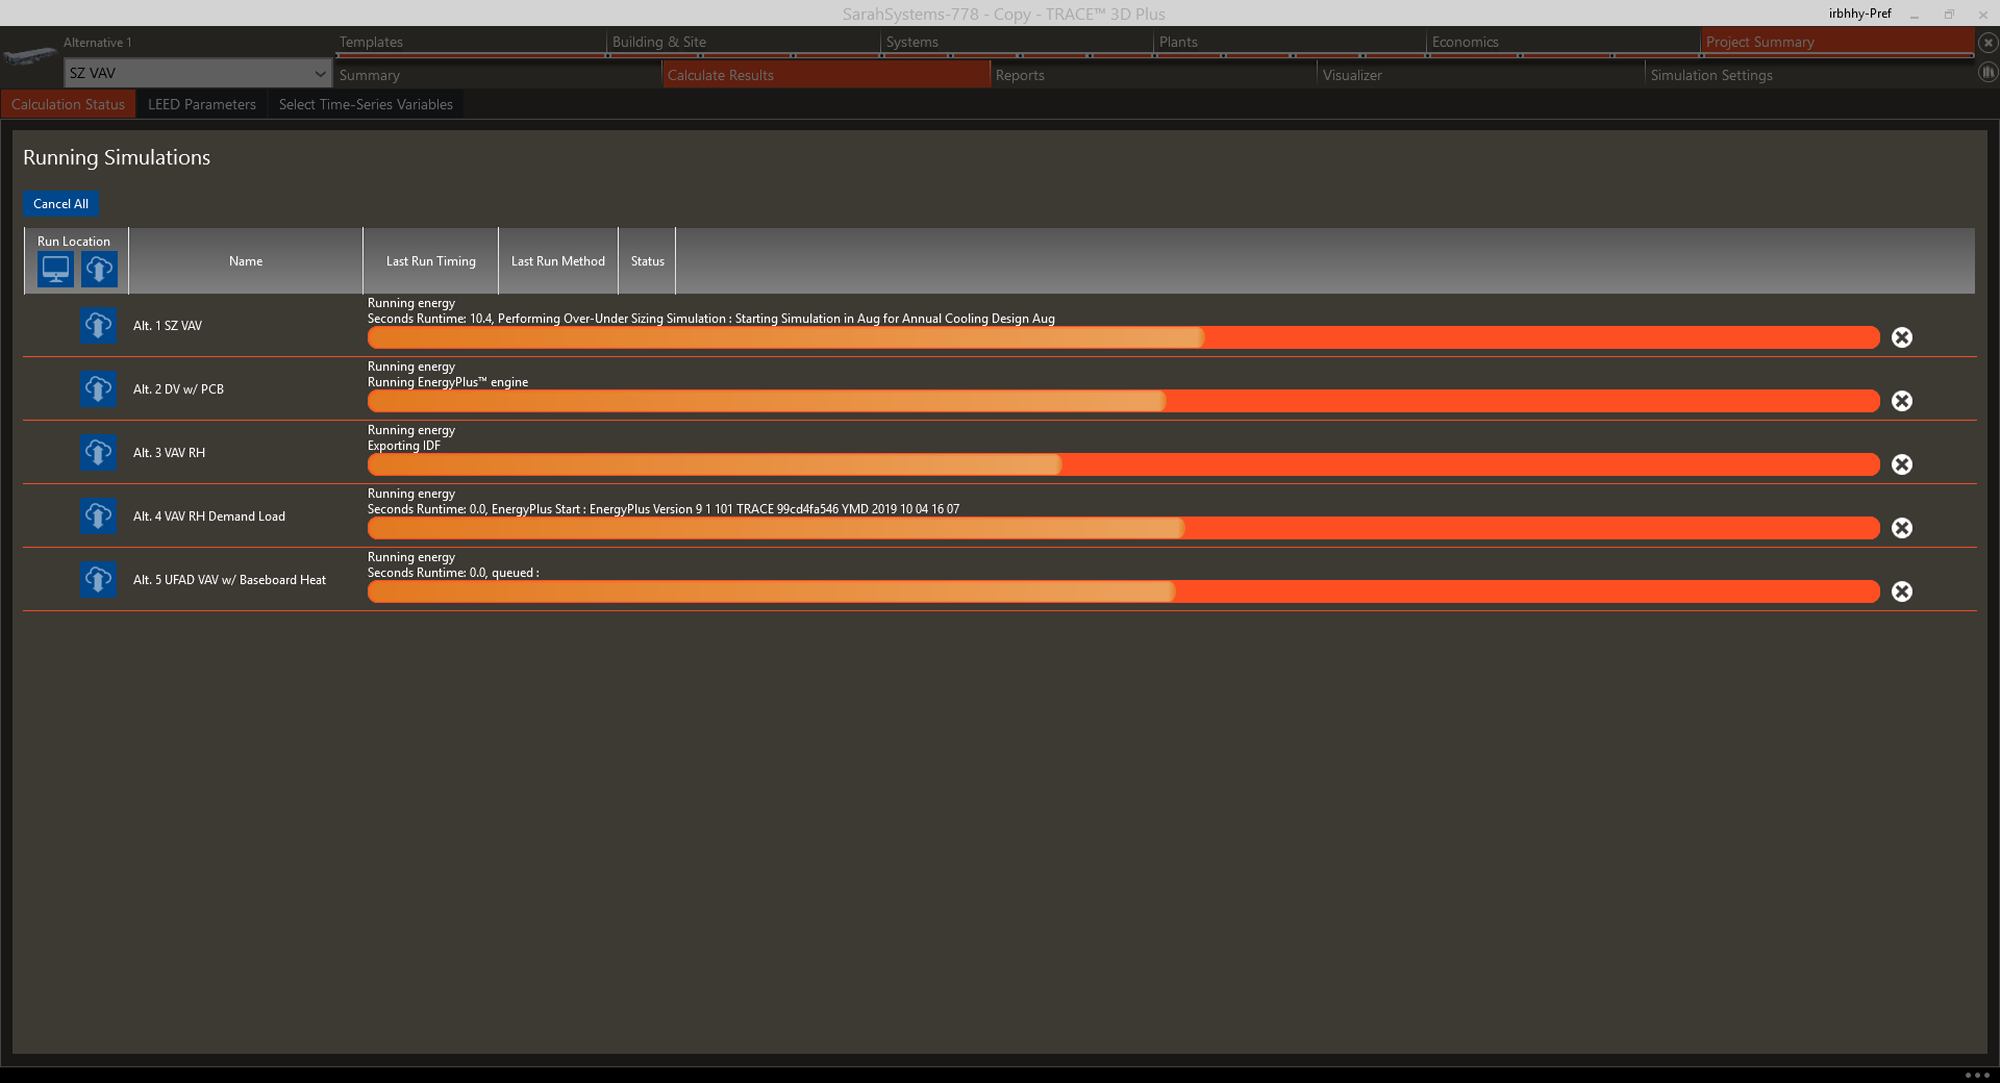Open the Visualizer tab
Image resolution: width=2000 pixels, height=1083 pixels.
click(x=1351, y=74)
